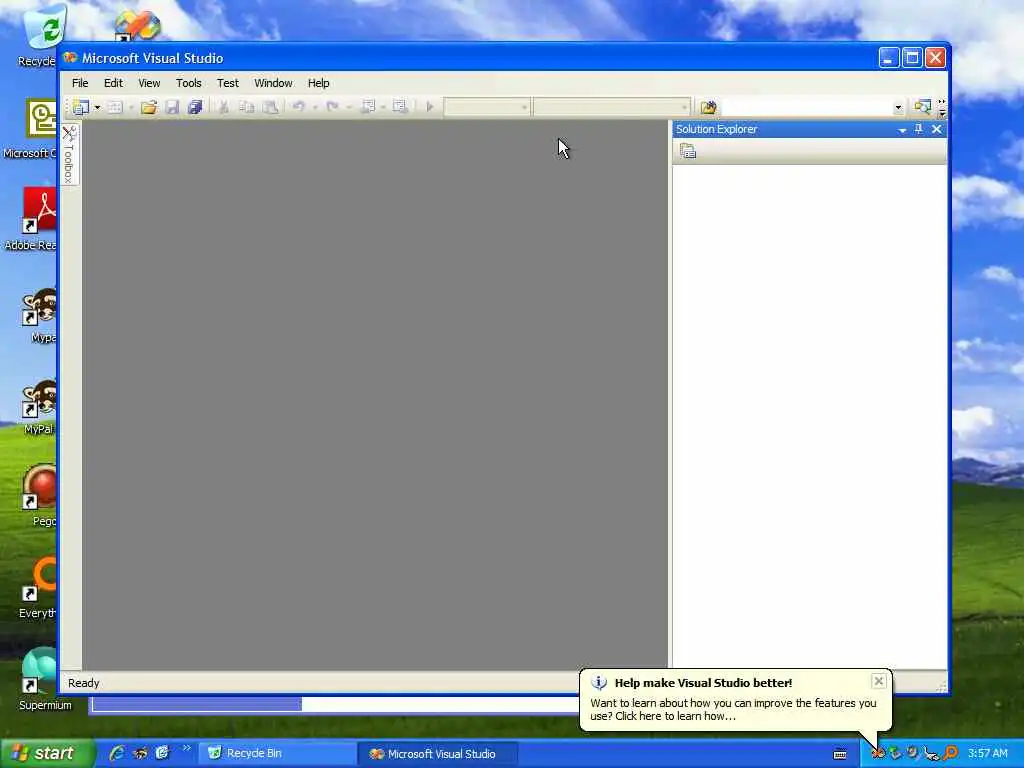This screenshot has height=768, width=1024.
Task: Click the Properties icon in Solution Explorer
Action: click(x=688, y=152)
